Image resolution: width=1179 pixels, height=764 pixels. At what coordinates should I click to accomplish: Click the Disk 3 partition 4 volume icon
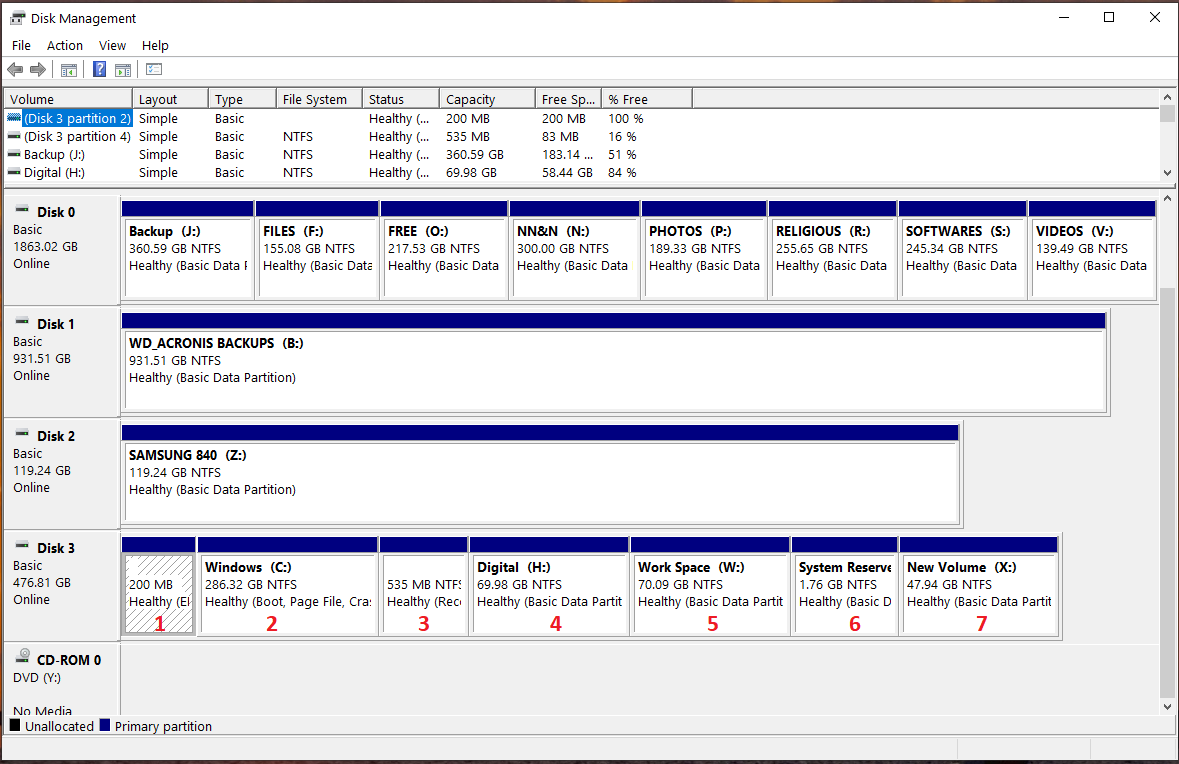click(x=14, y=136)
